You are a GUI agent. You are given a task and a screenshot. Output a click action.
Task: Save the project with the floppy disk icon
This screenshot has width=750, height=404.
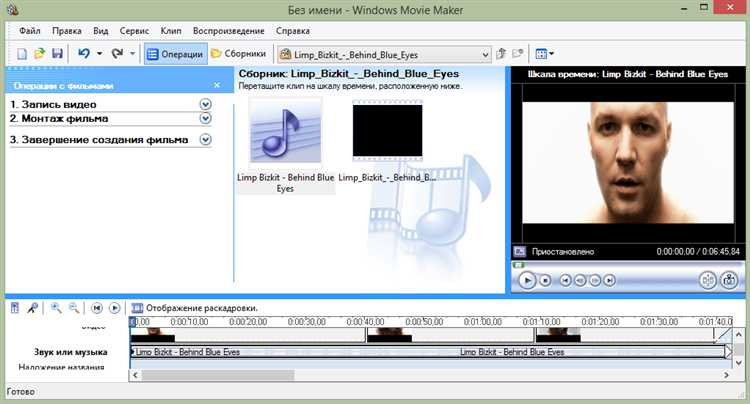click(x=57, y=54)
